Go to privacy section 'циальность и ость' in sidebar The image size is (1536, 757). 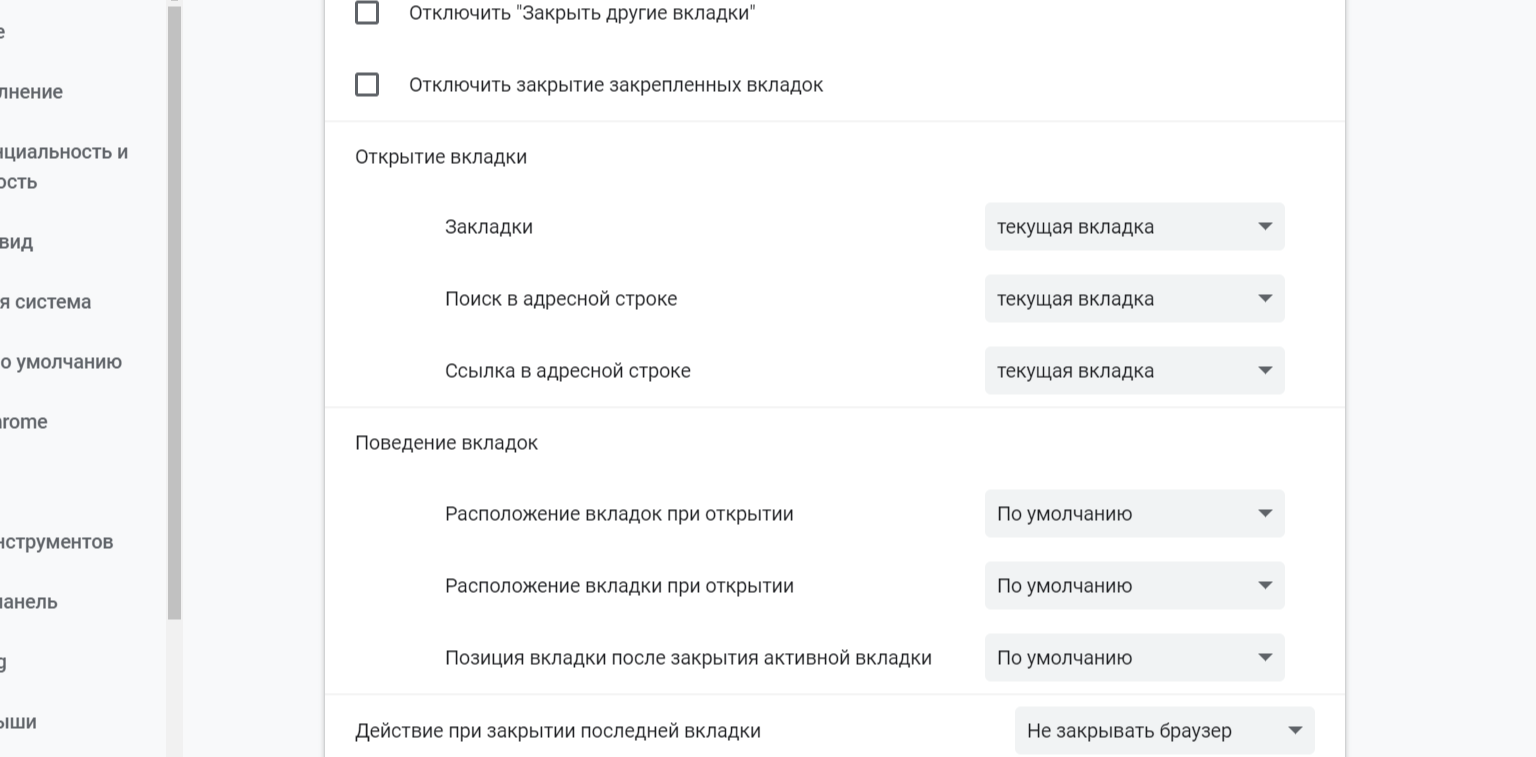pos(62,167)
